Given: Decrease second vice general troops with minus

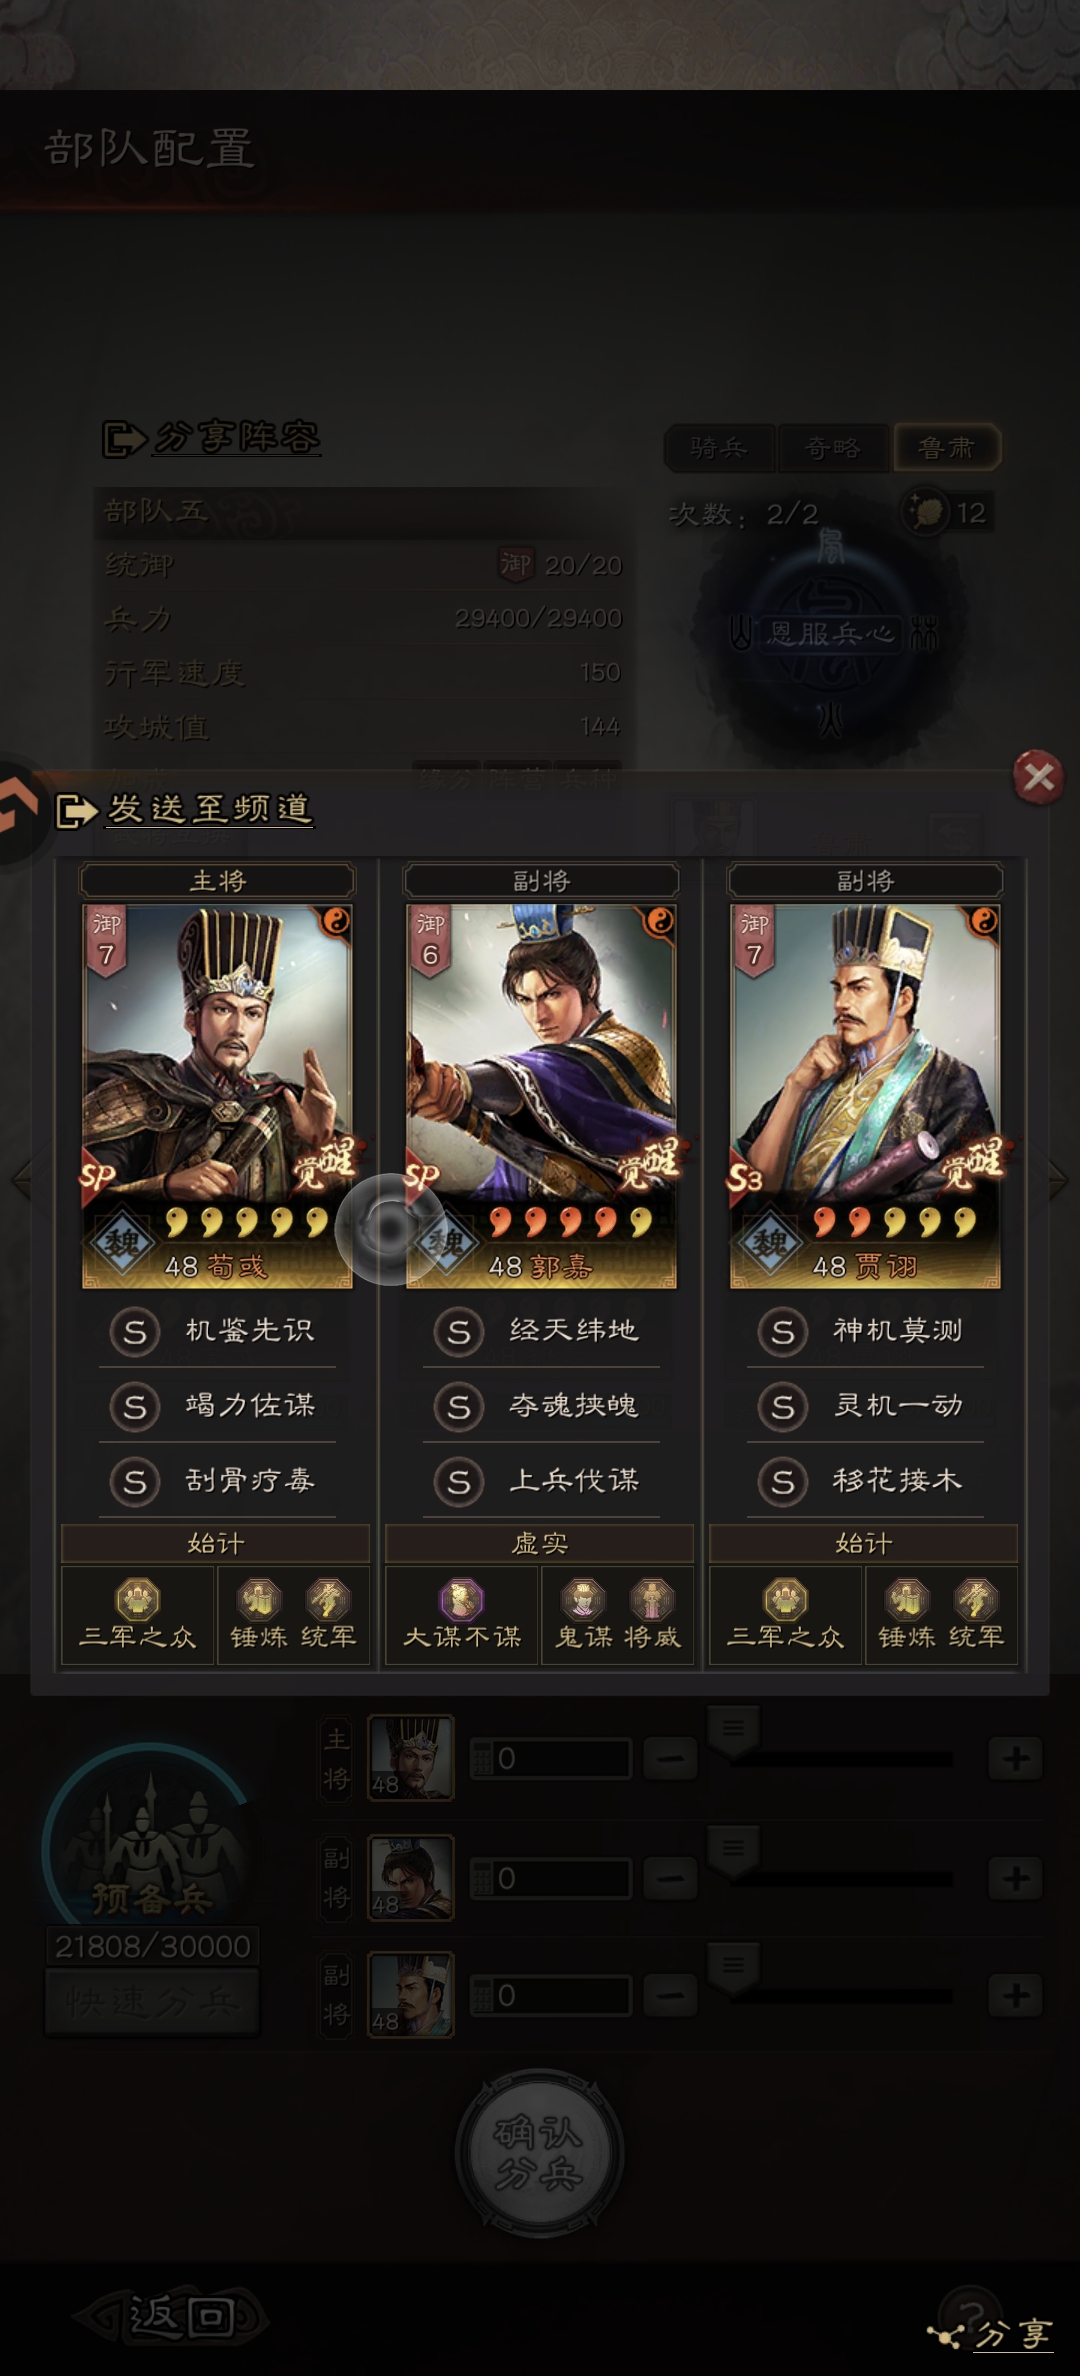Looking at the screenshot, I should tap(670, 1996).
